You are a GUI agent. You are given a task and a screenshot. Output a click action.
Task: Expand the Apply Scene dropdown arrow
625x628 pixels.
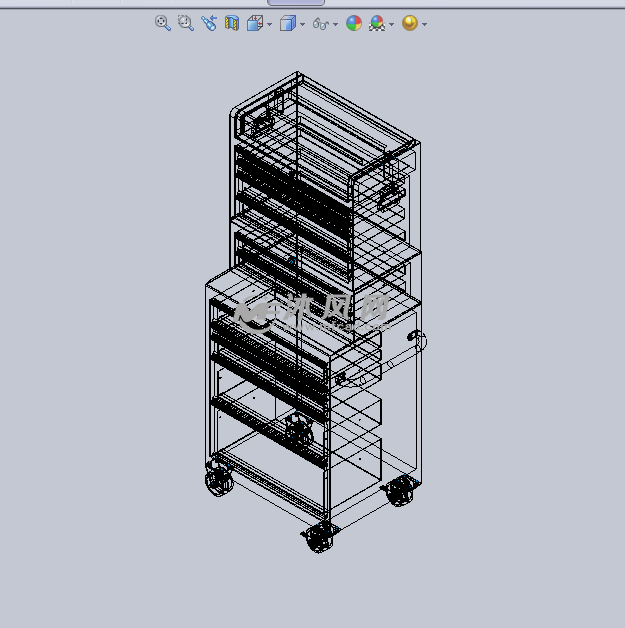click(392, 24)
